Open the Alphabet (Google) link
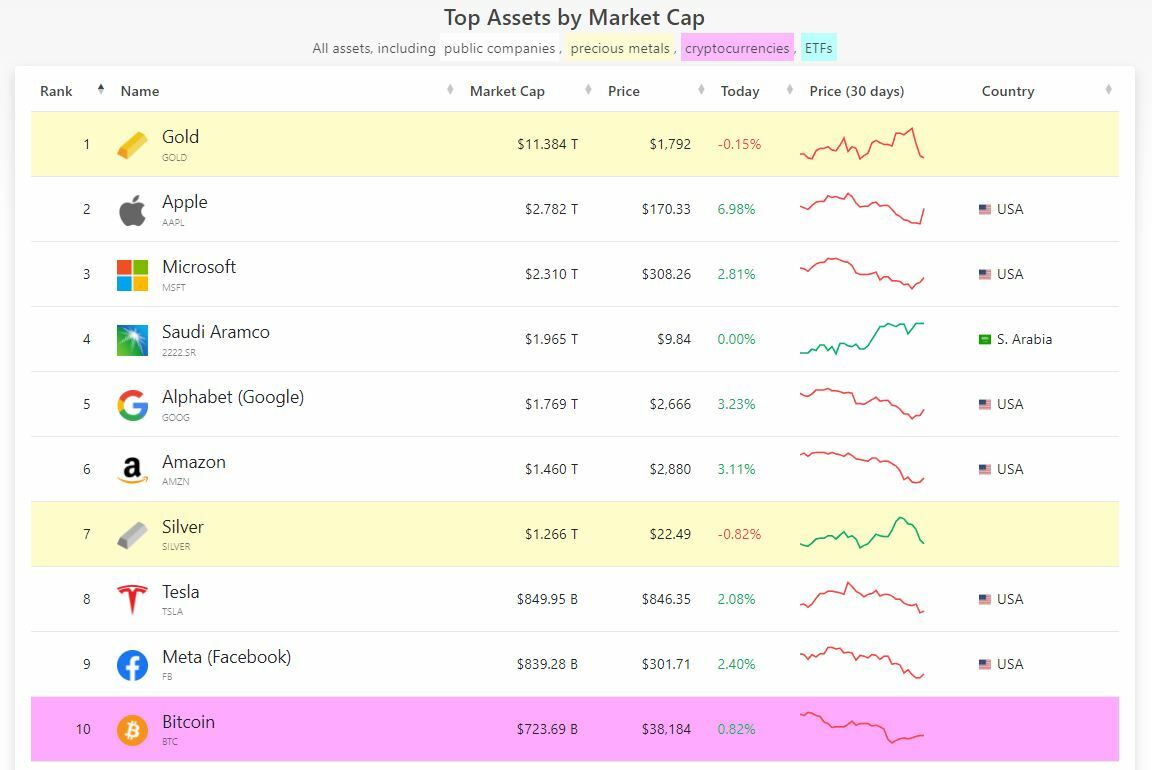The height and width of the screenshot is (770, 1152). (233, 397)
